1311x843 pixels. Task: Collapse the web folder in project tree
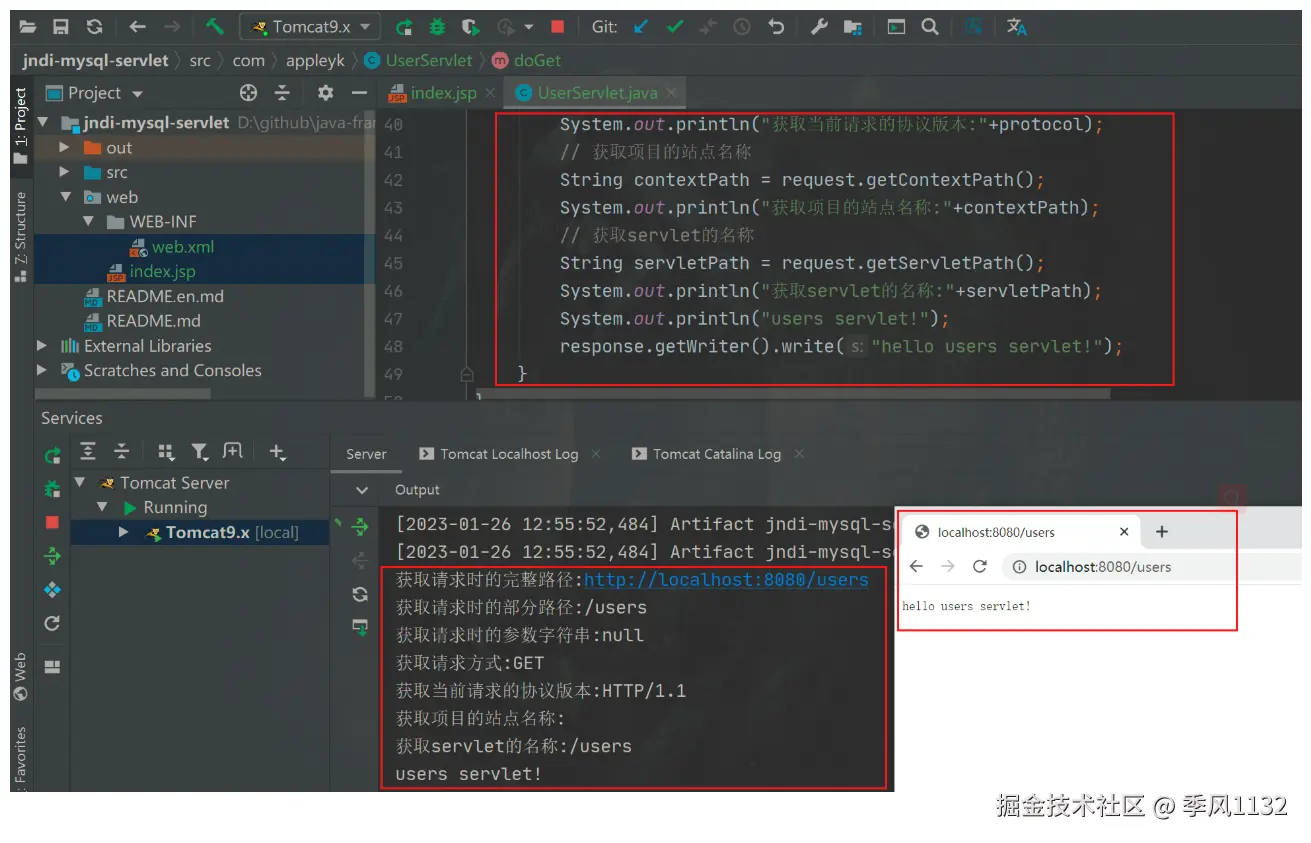(x=64, y=197)
